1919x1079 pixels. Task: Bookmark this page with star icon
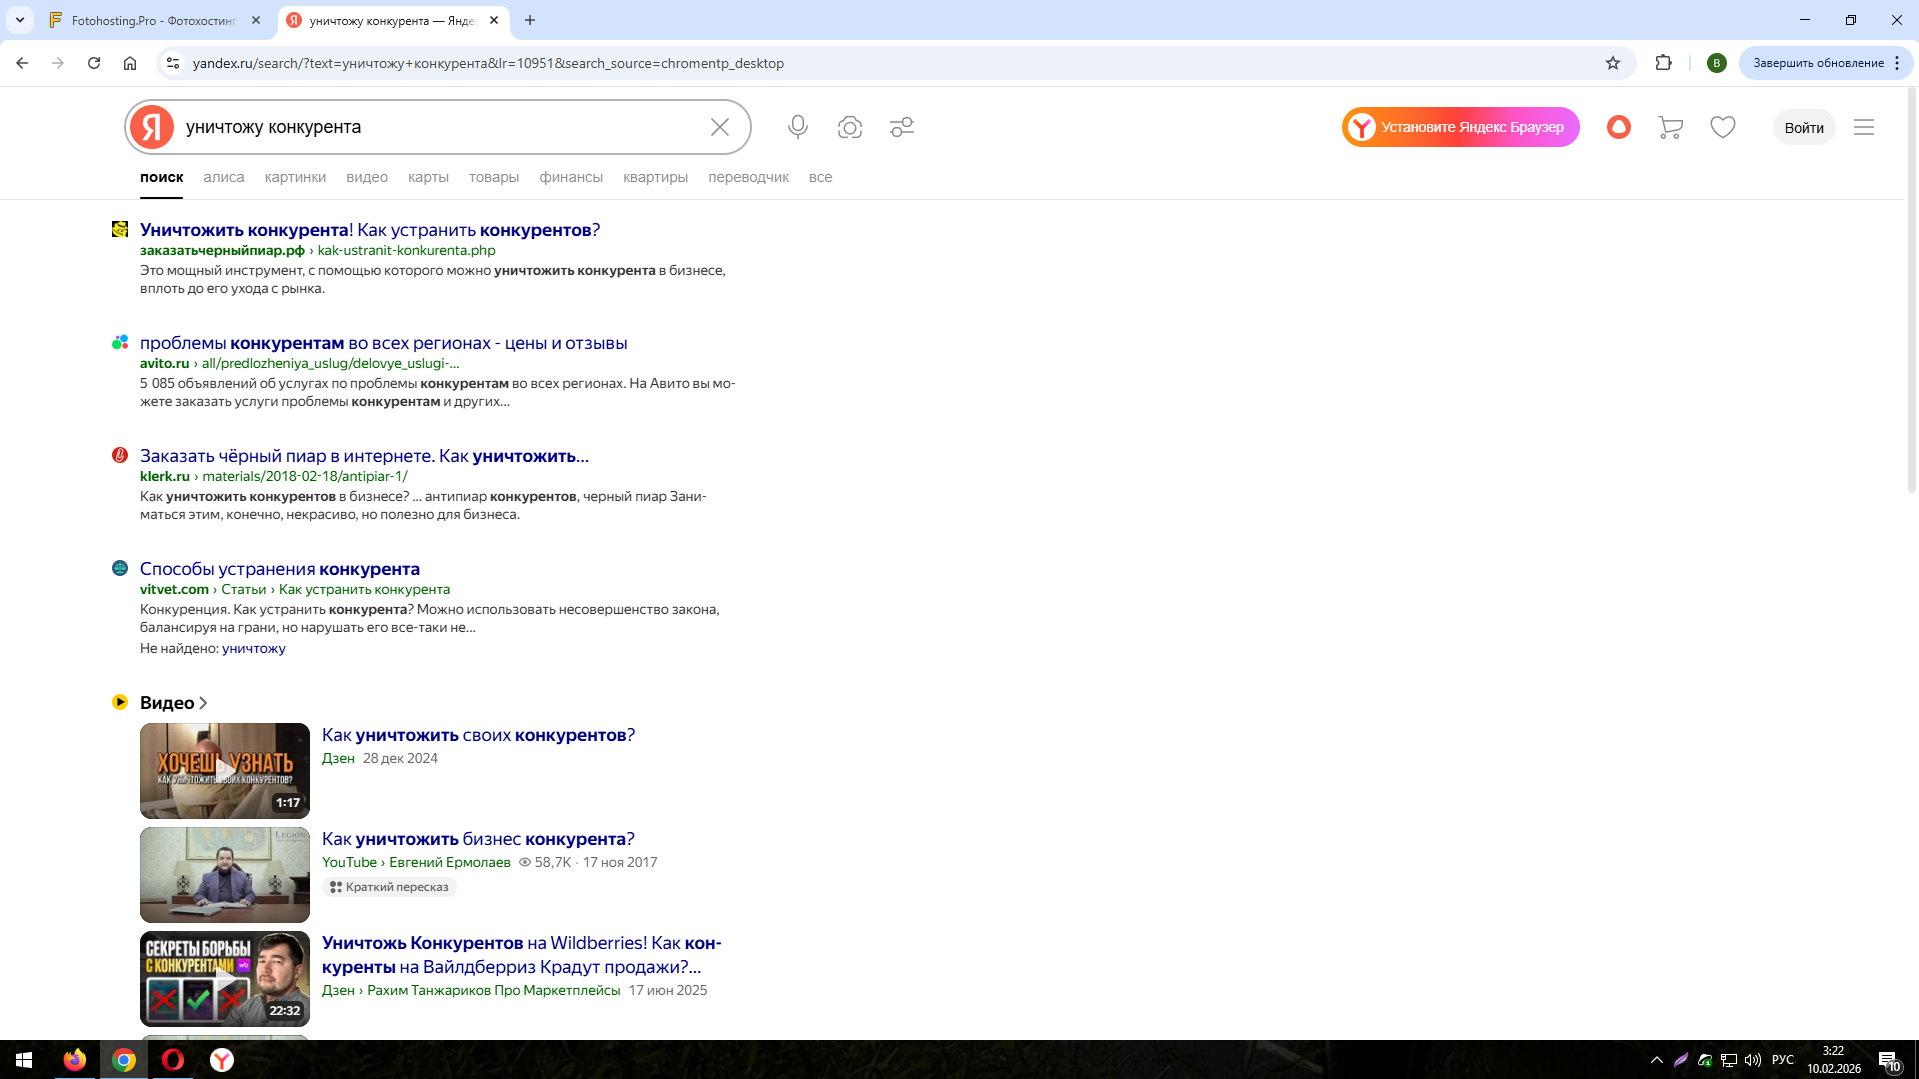[x=1613, y=63]
